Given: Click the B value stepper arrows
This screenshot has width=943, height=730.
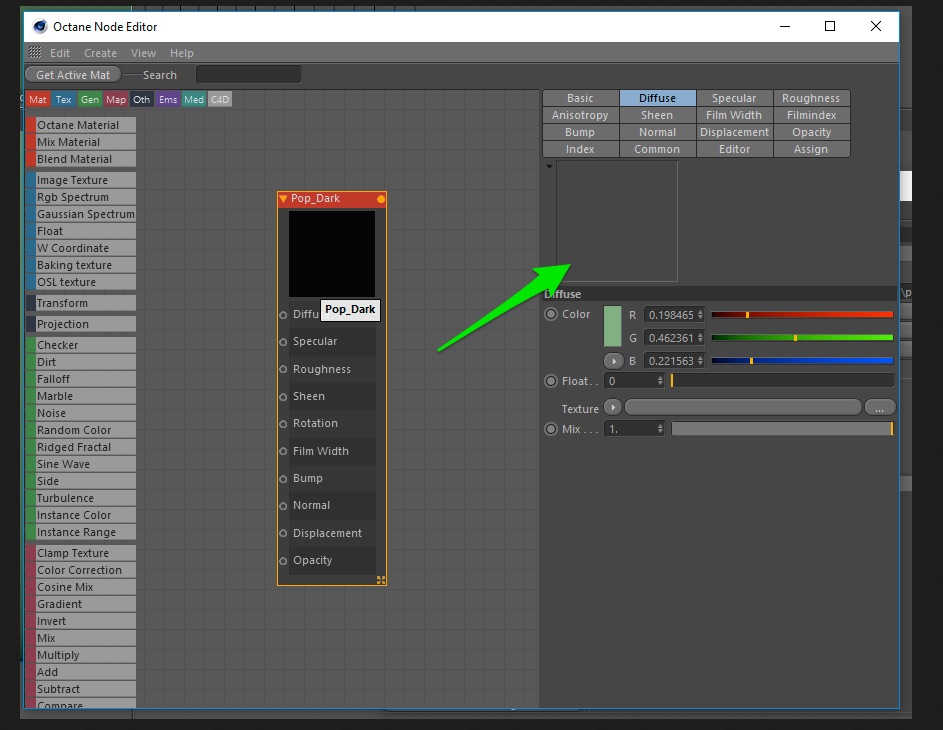Looking at the screenshot, I should click(700, 361).
